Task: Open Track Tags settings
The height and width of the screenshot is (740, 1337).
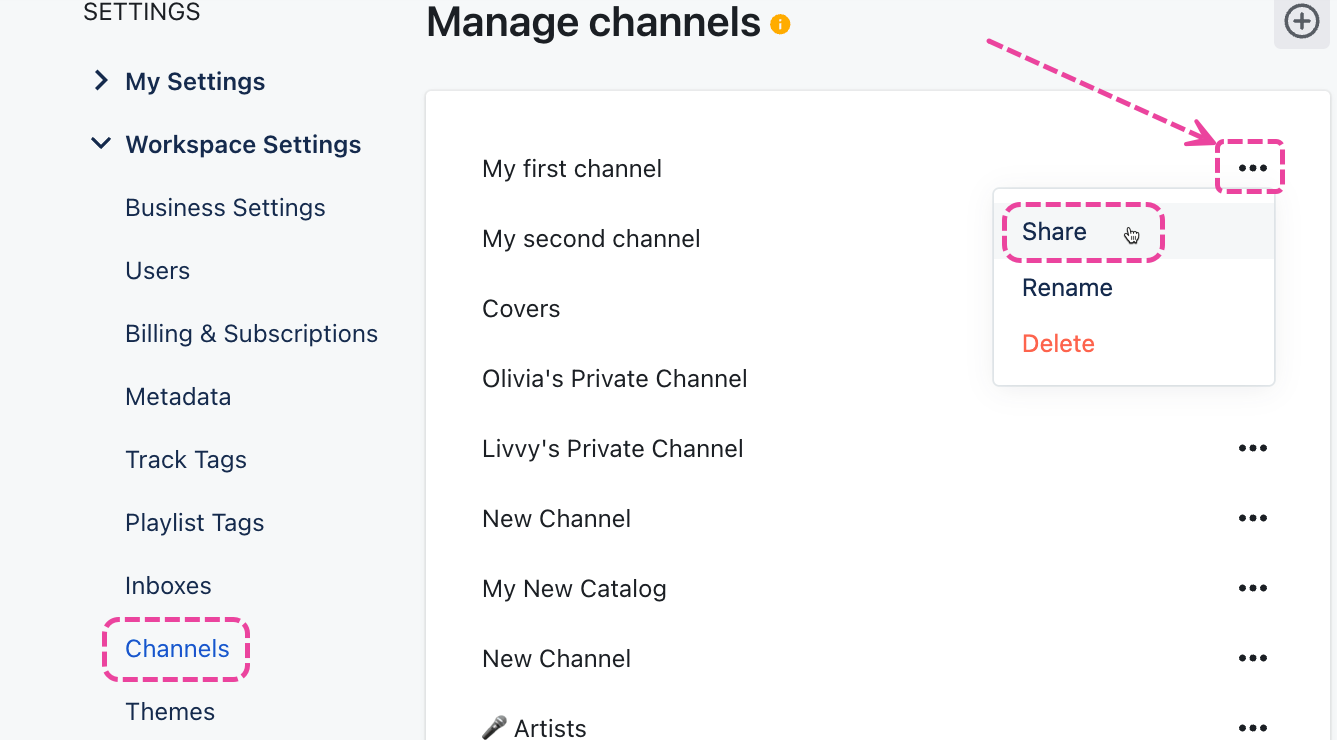Action: point(186,460)
